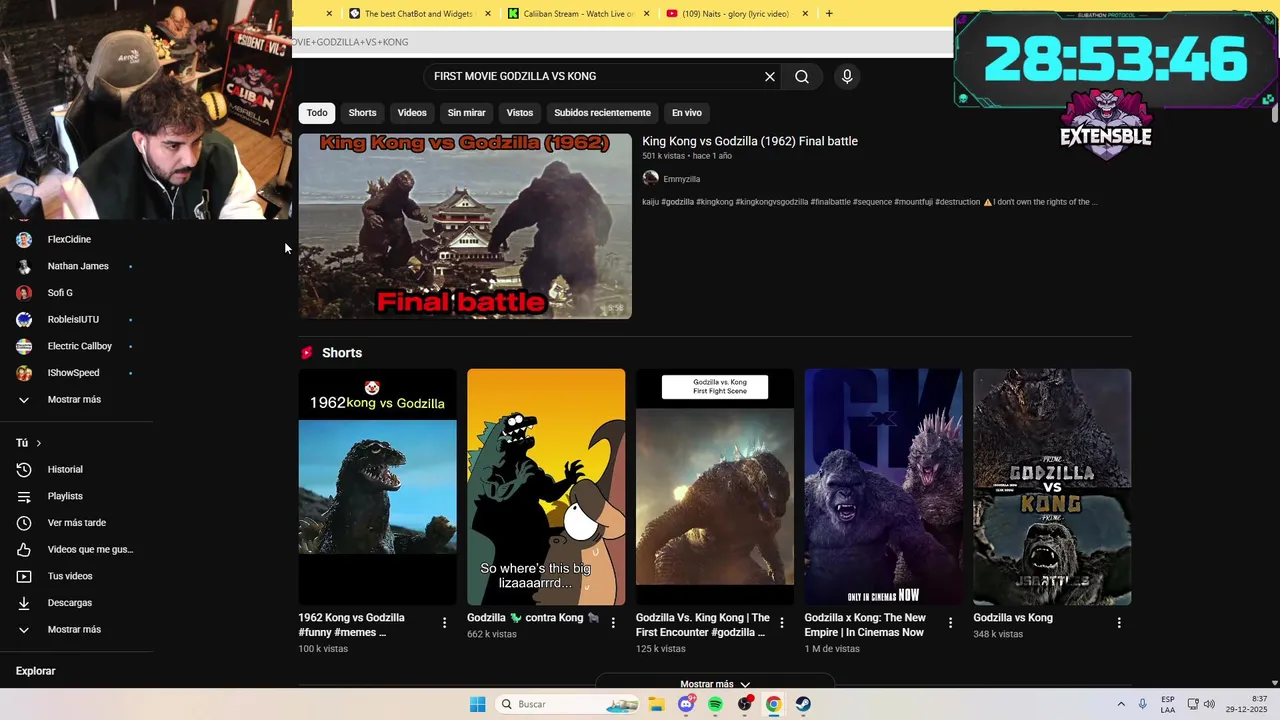Close the Naits - glory browser tab
Image resolution: width=1280 pixels, height=720 pixels.
pyautogui.click(x=806, y=14)
